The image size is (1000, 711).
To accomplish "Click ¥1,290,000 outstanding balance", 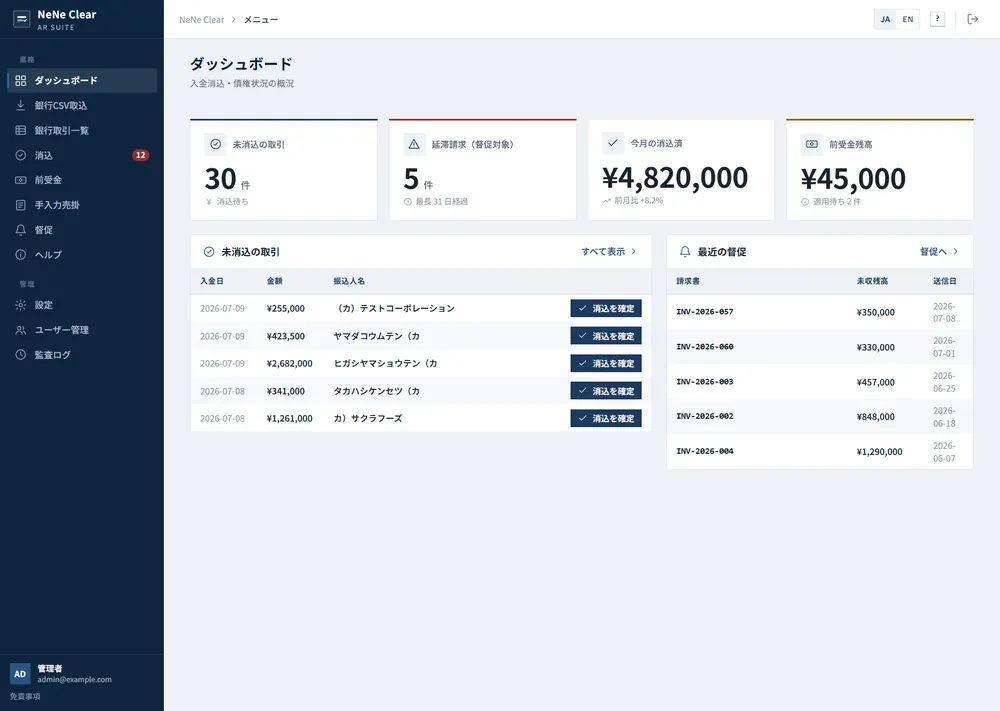I will 879,451.
